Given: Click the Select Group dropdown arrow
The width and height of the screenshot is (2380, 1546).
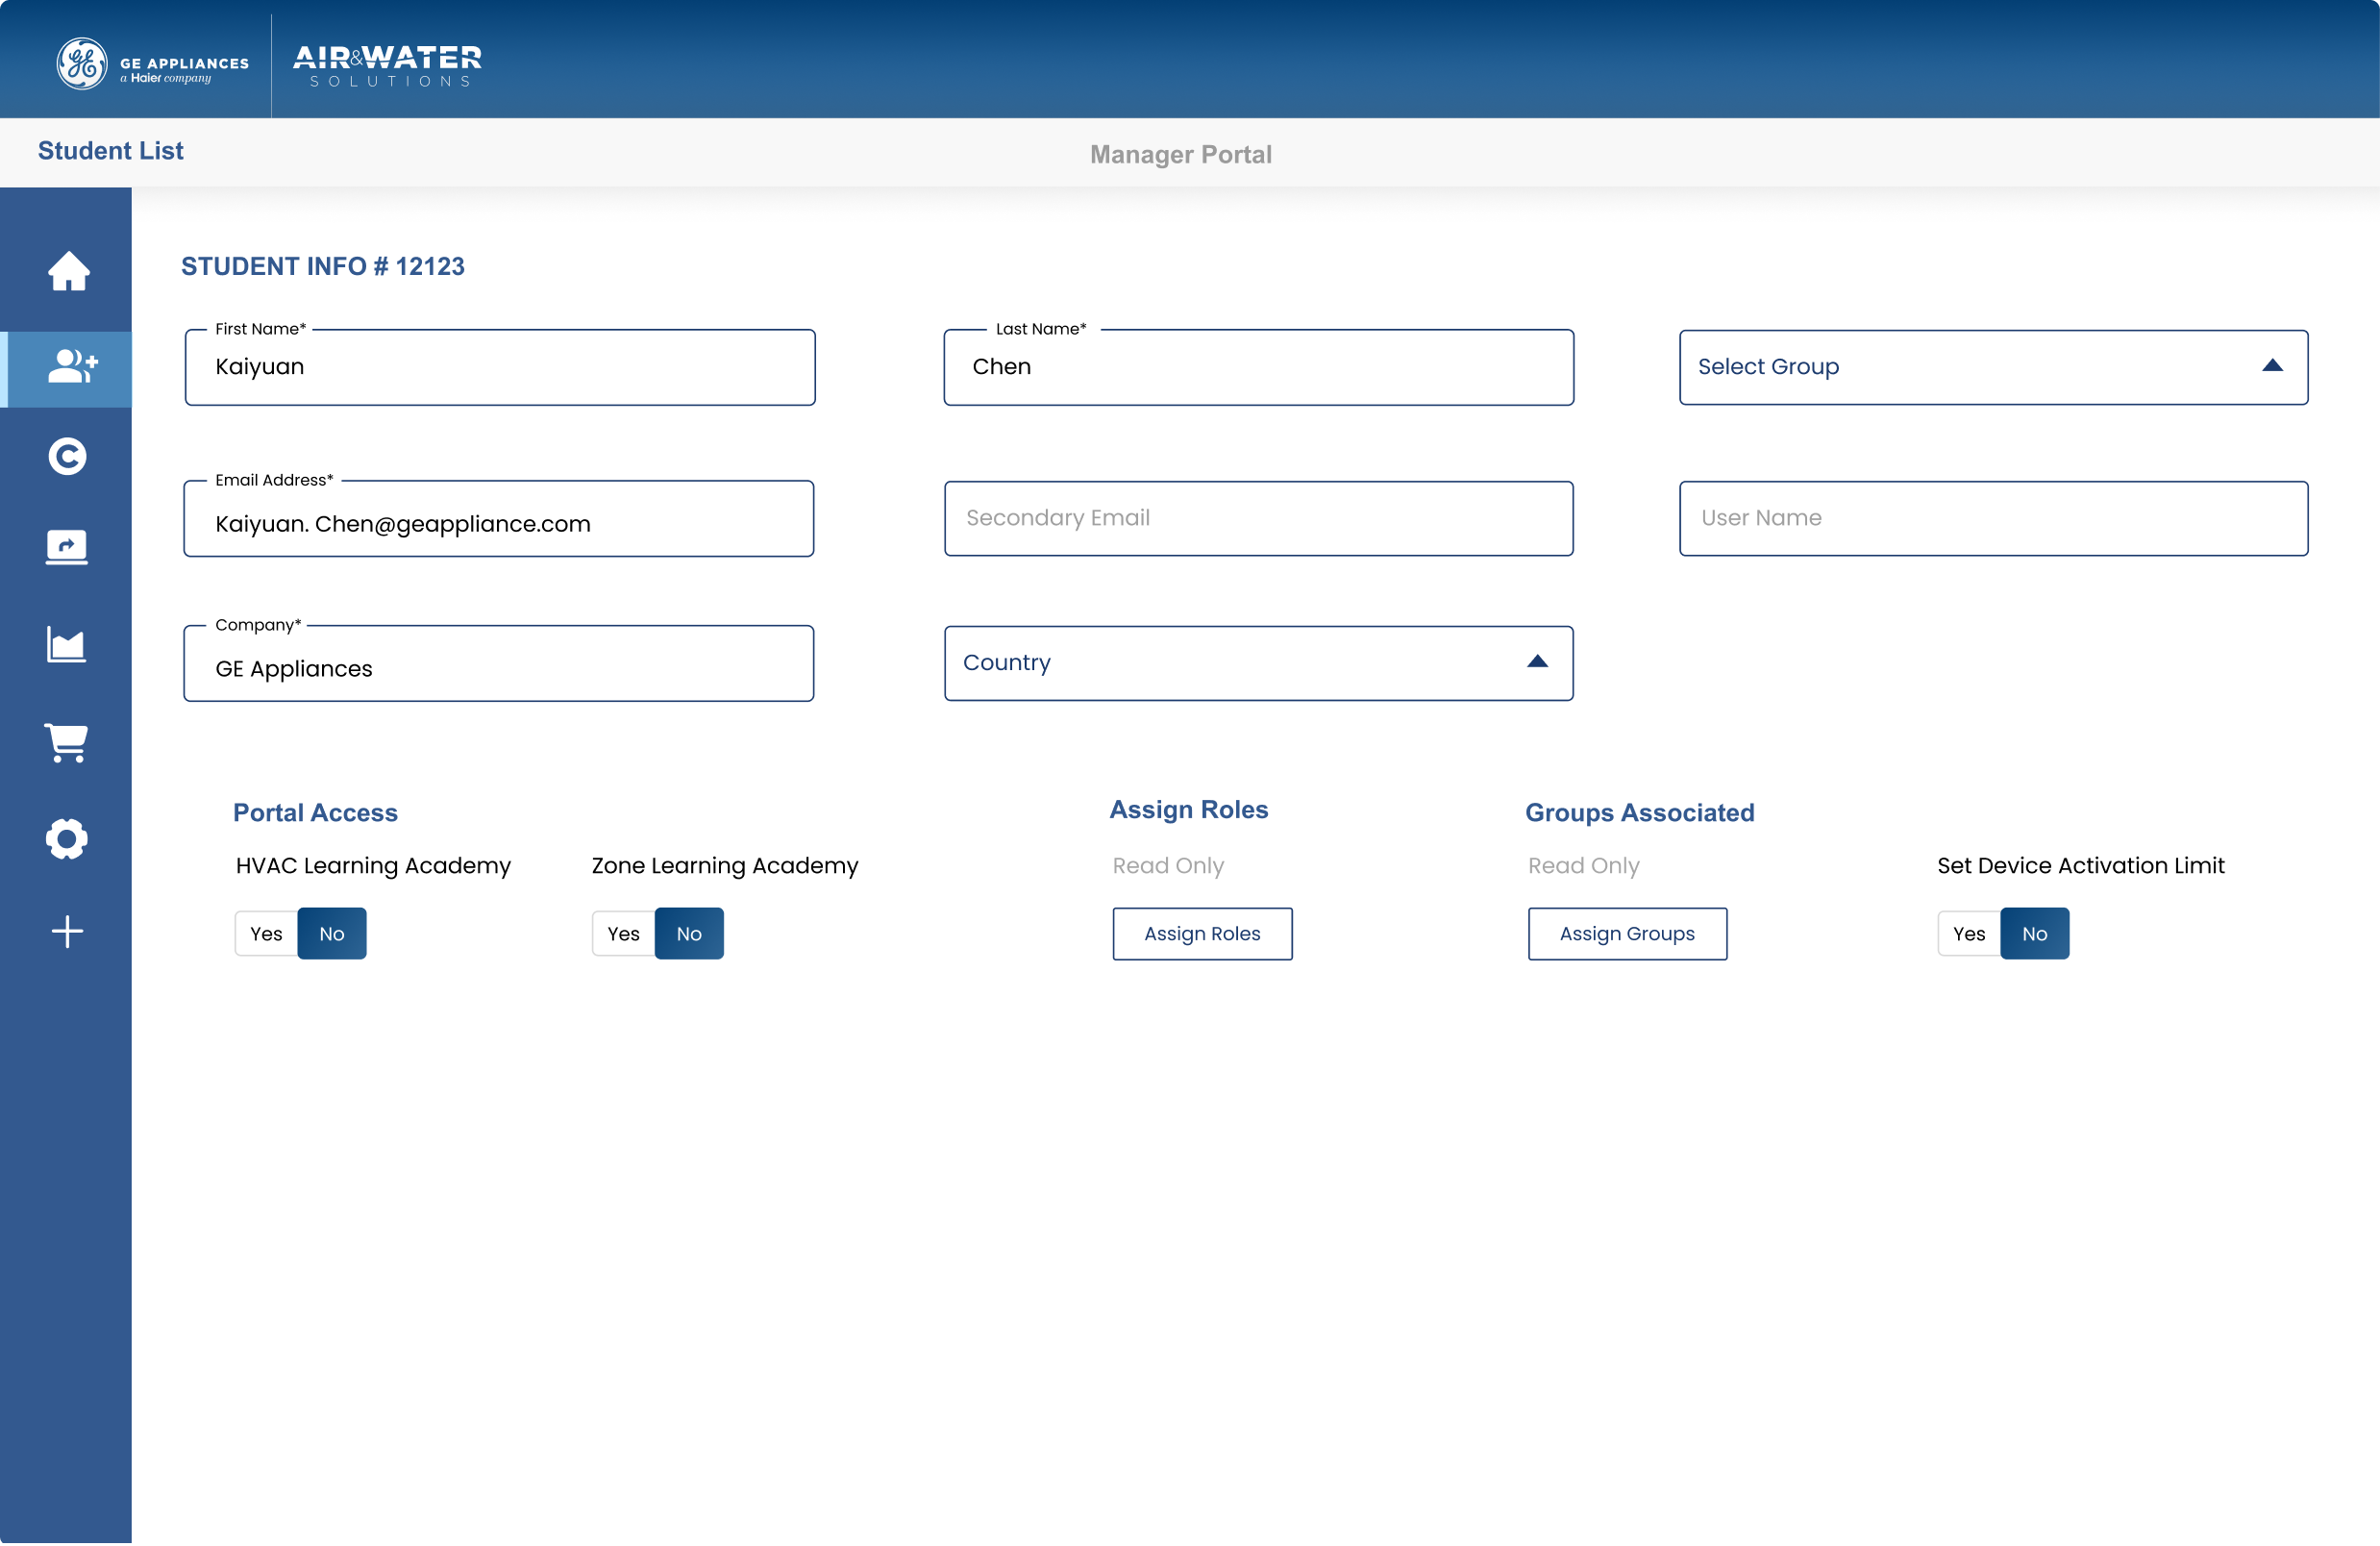Looking at the screenshot, I should [x=2272, y=366].
